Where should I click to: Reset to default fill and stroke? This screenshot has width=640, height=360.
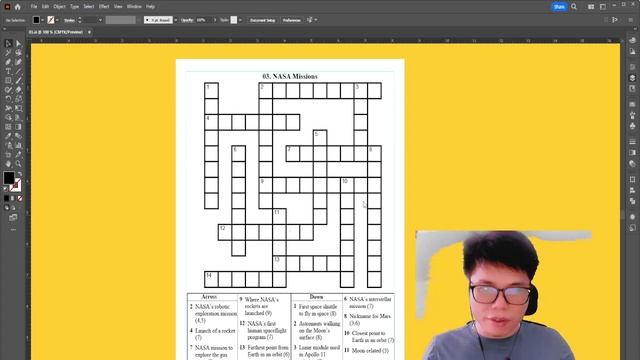[5, 189]
